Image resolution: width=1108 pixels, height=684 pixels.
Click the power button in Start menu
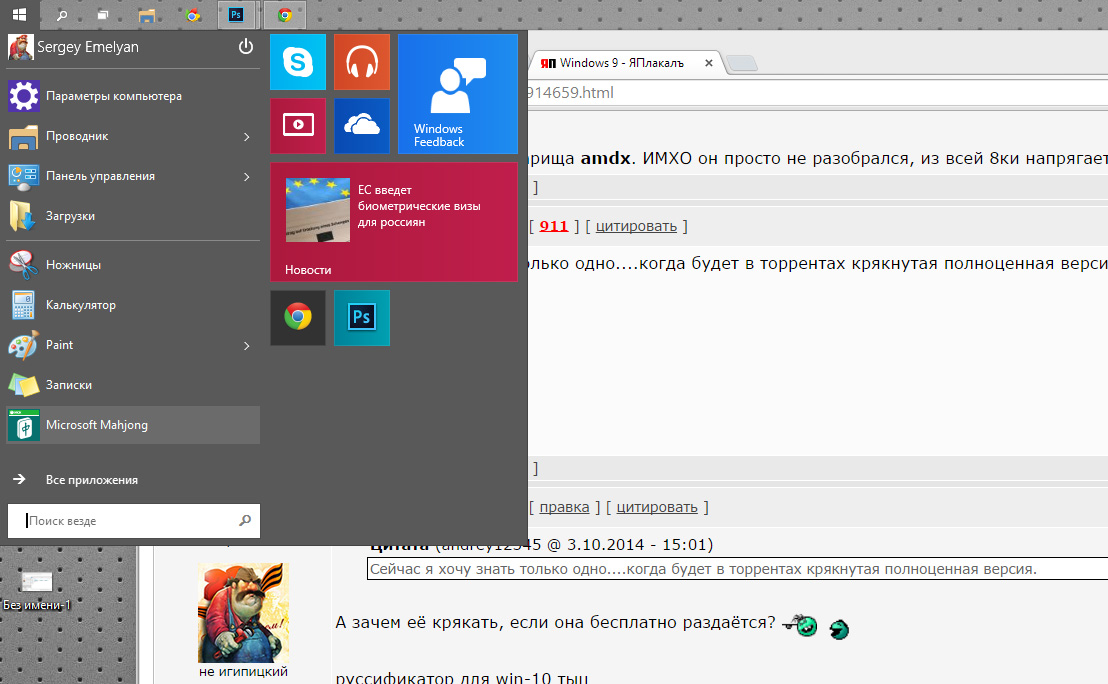[x=246, y=47]
